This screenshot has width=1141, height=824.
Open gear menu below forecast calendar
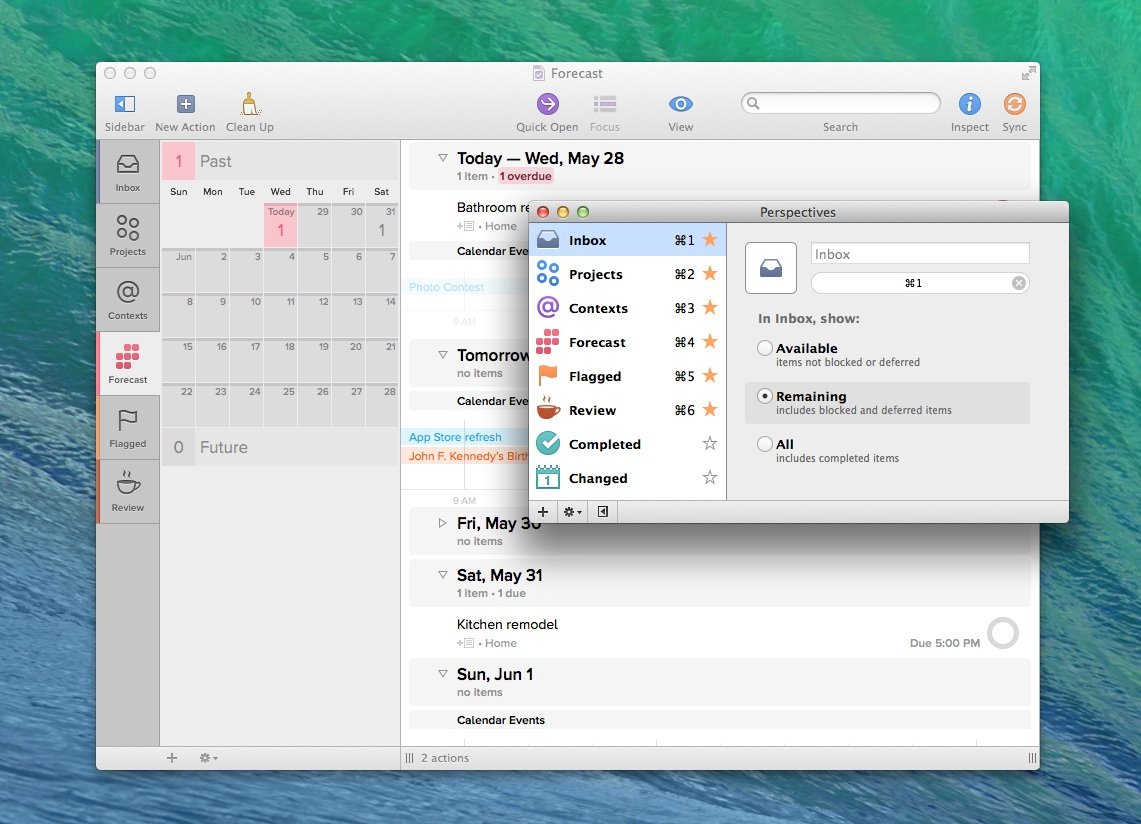pyautogui.click(x=209, y=758)
